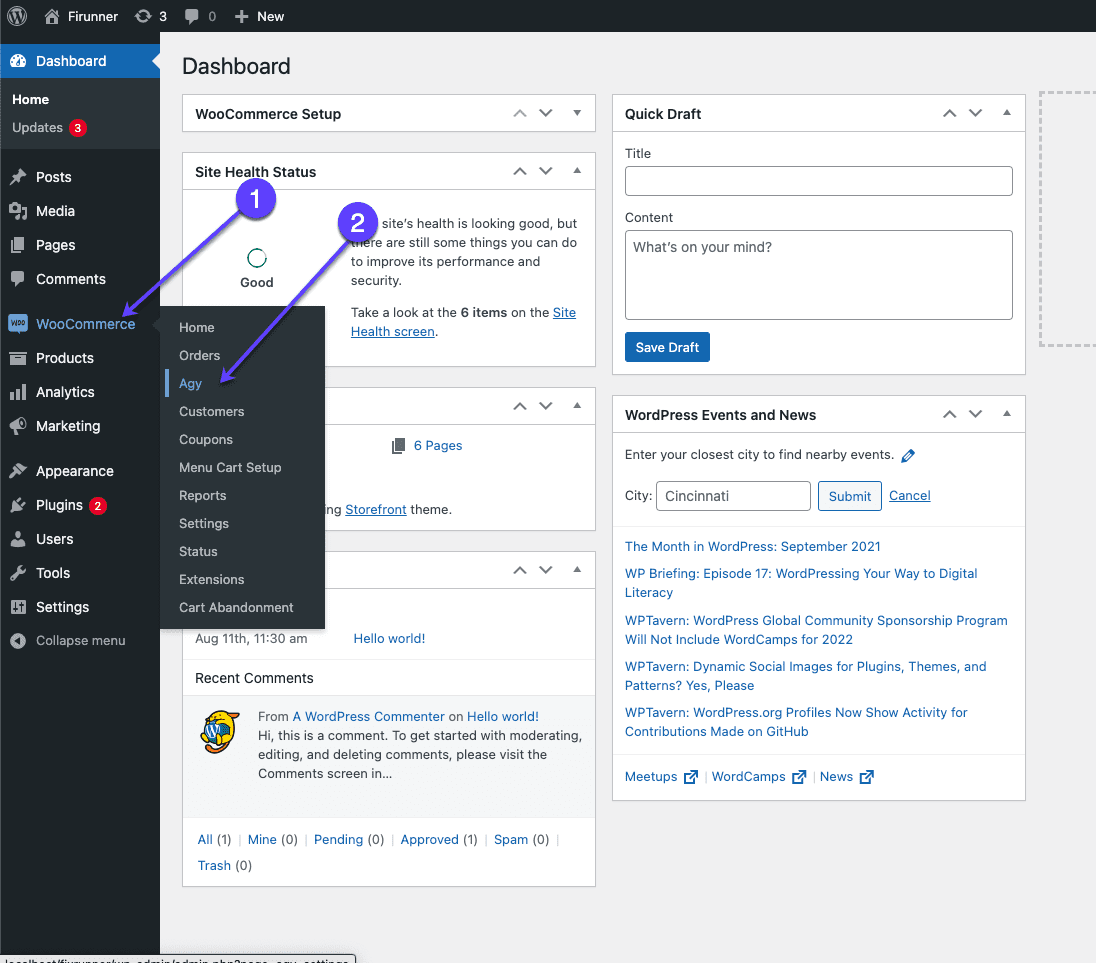Click the Appearance paintbrush icon

click(18, 471)
